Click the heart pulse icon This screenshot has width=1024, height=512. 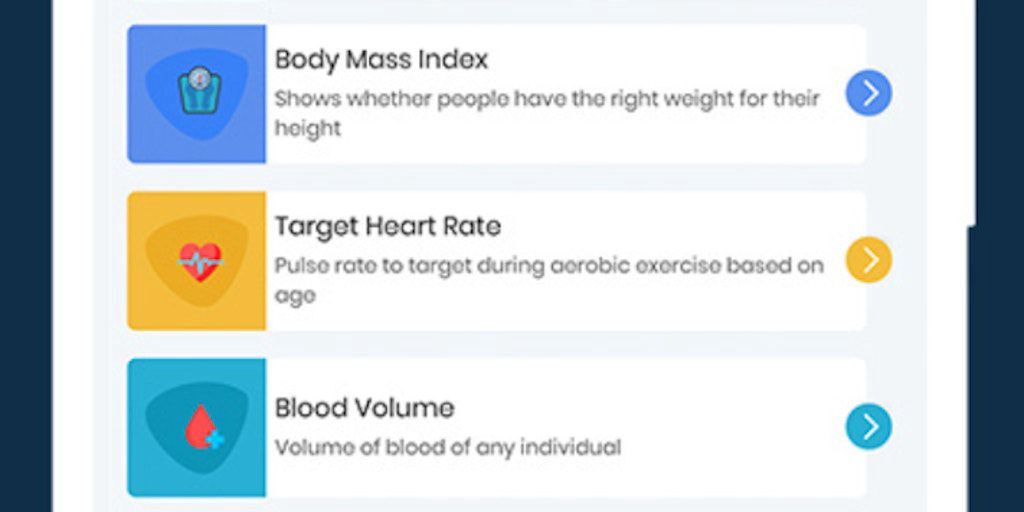199,260
